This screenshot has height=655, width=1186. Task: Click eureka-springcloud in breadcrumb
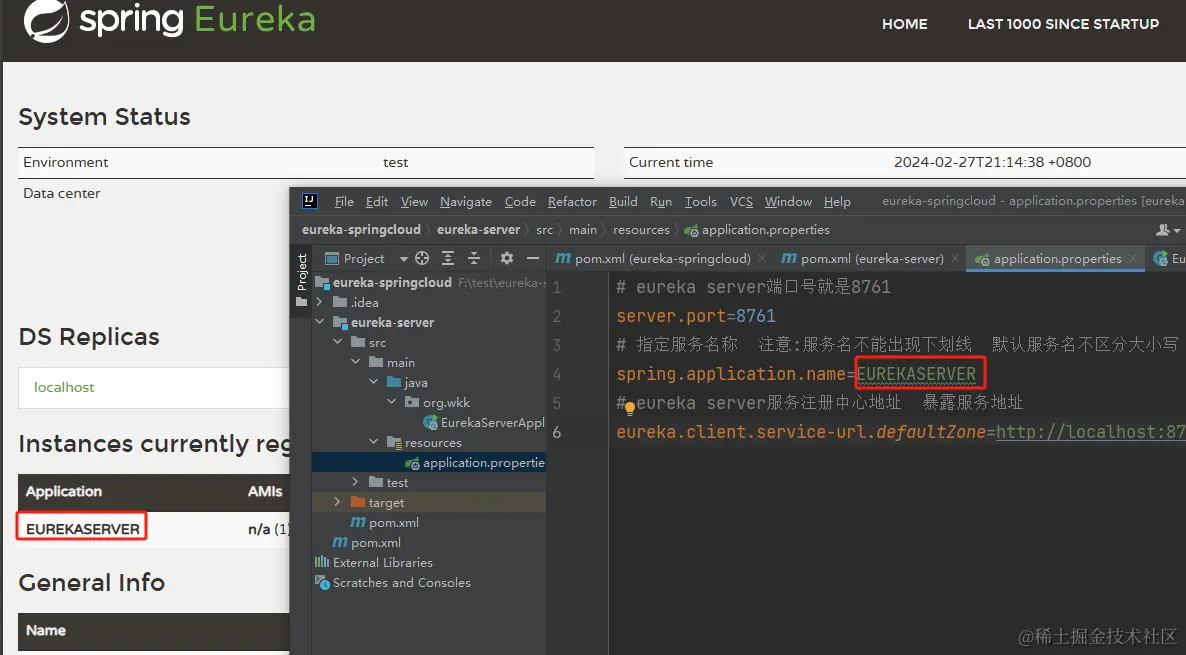[x=361, y=230]
